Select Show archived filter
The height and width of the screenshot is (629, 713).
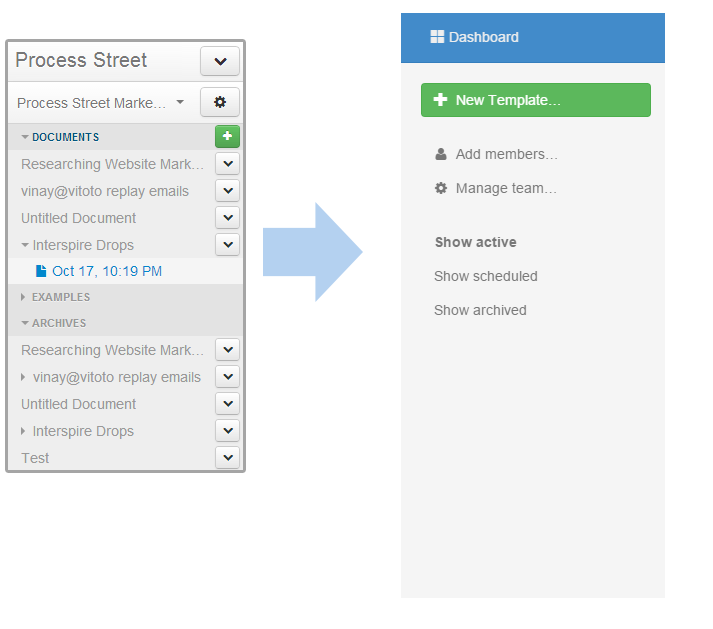point(480,310)
